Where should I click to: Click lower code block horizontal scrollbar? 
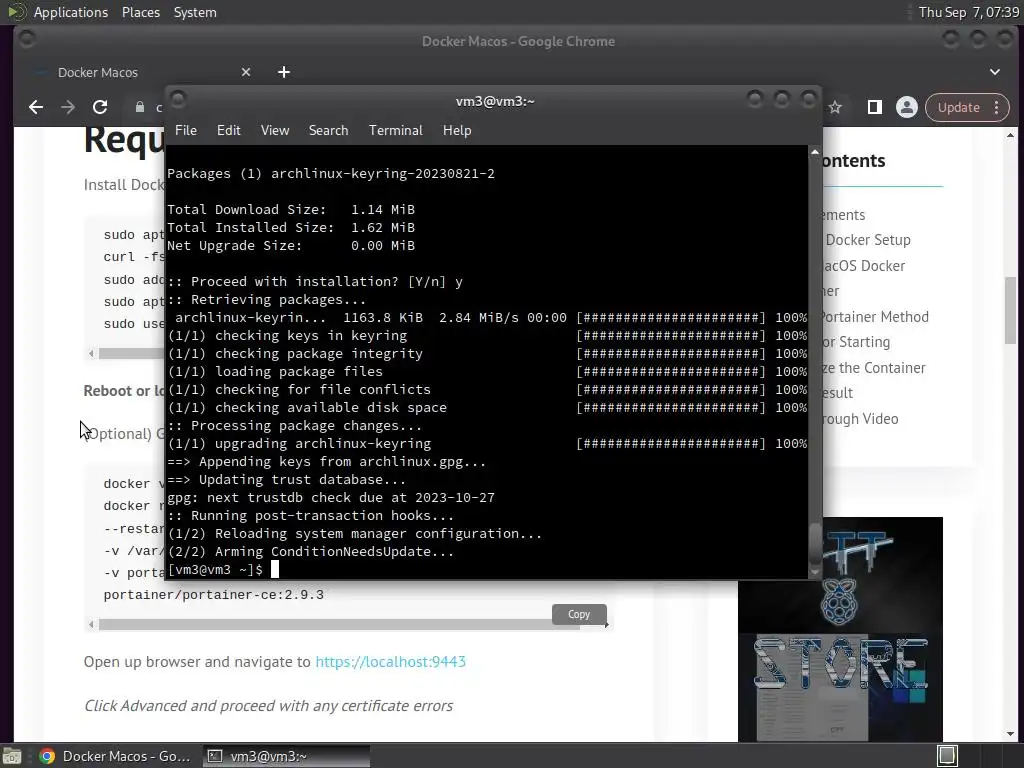click(339, 624)
